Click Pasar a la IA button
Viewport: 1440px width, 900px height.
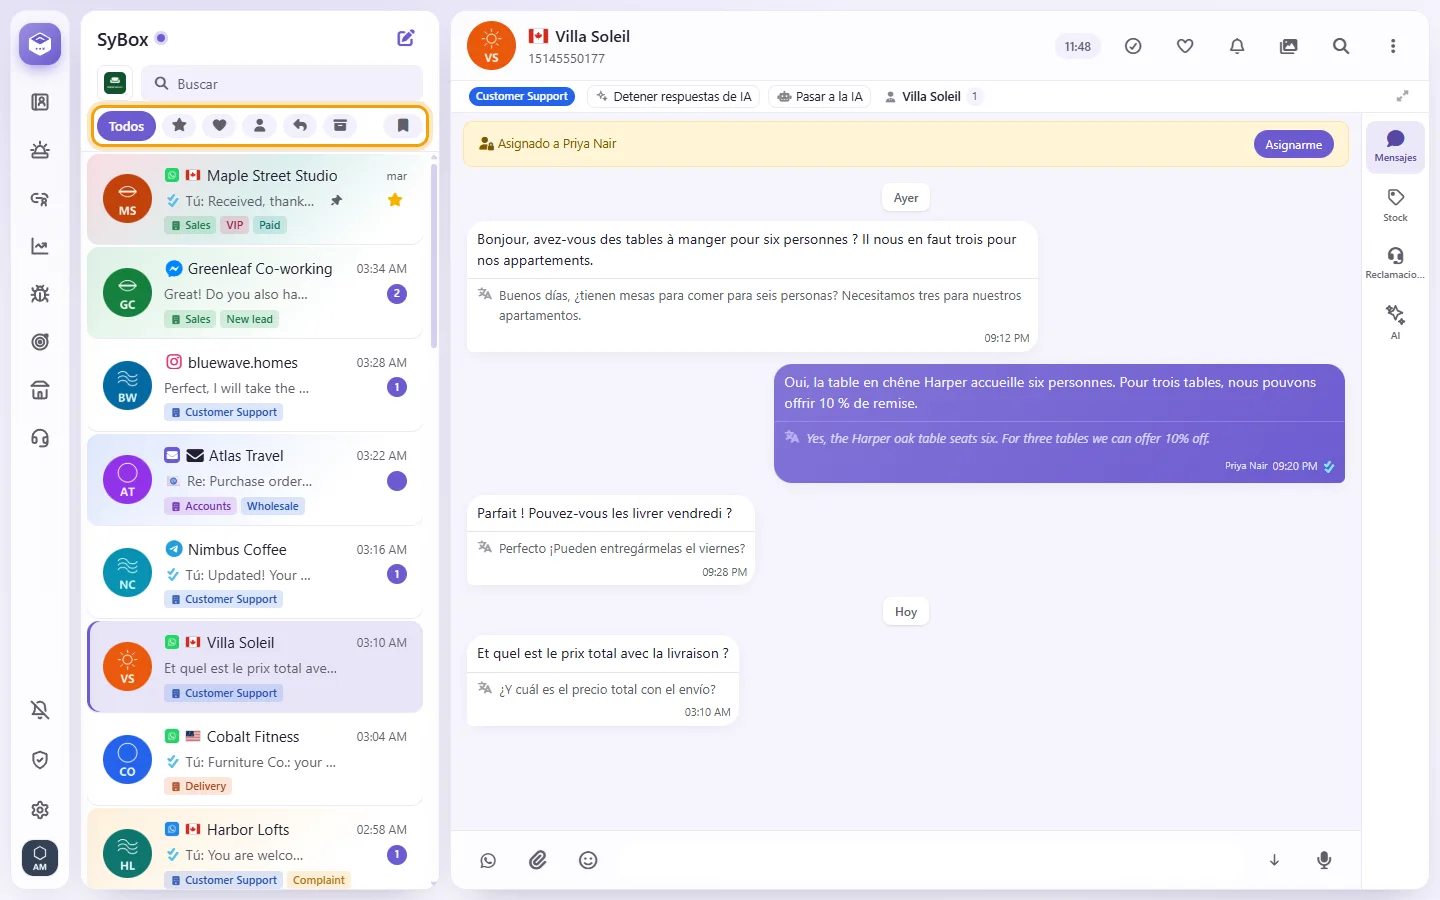[820, 96]
